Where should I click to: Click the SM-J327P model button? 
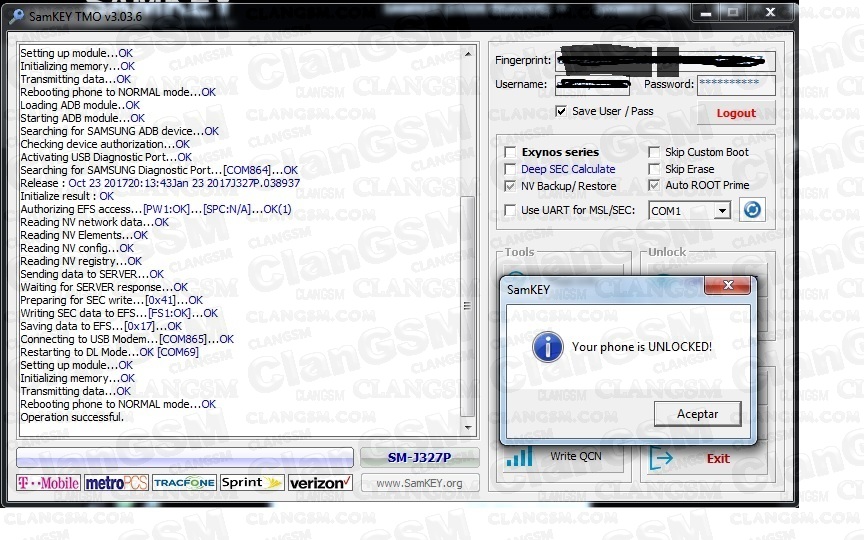pyautogui.click(x=419, y=457)
